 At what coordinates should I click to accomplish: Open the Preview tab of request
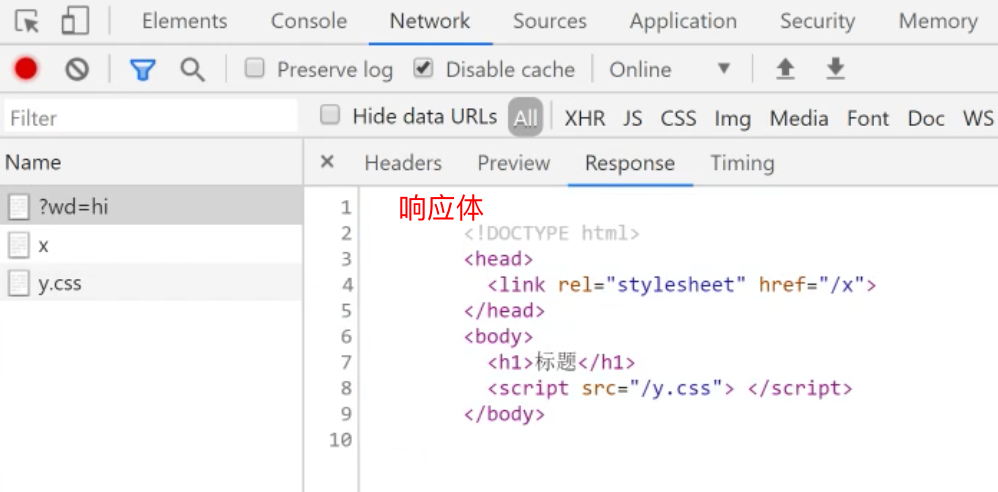click(514, 163)
